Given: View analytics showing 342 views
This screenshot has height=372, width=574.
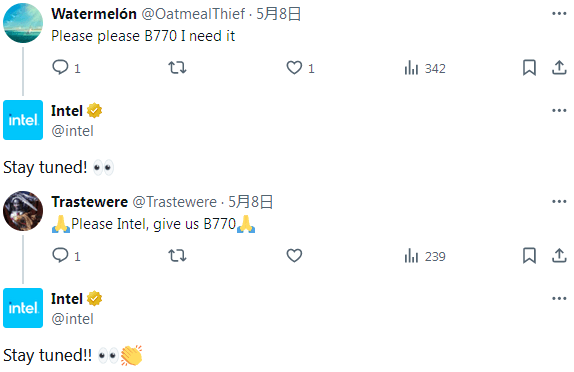Looking at the screenshot, I should tap(425, 68).
